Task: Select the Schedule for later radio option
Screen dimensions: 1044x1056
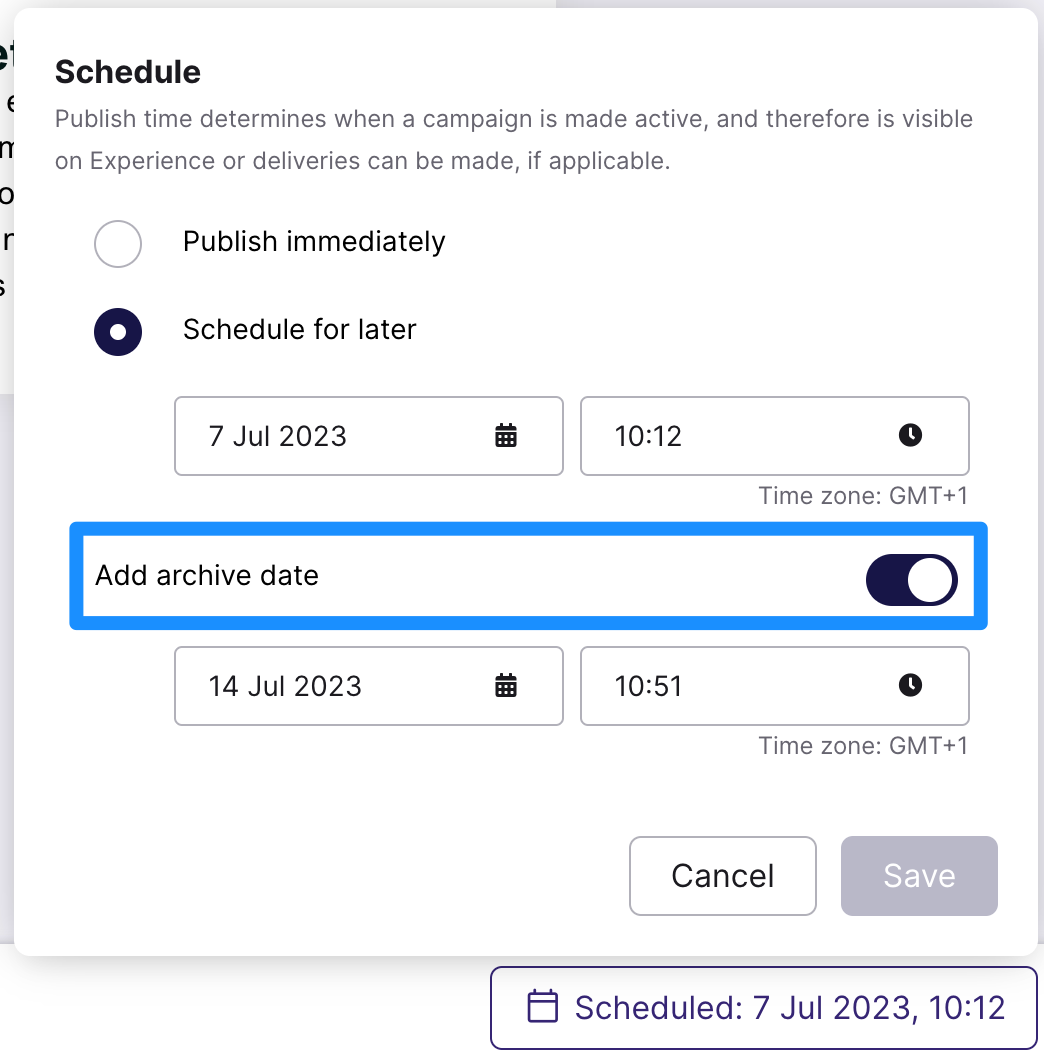Action: (118, 332)
